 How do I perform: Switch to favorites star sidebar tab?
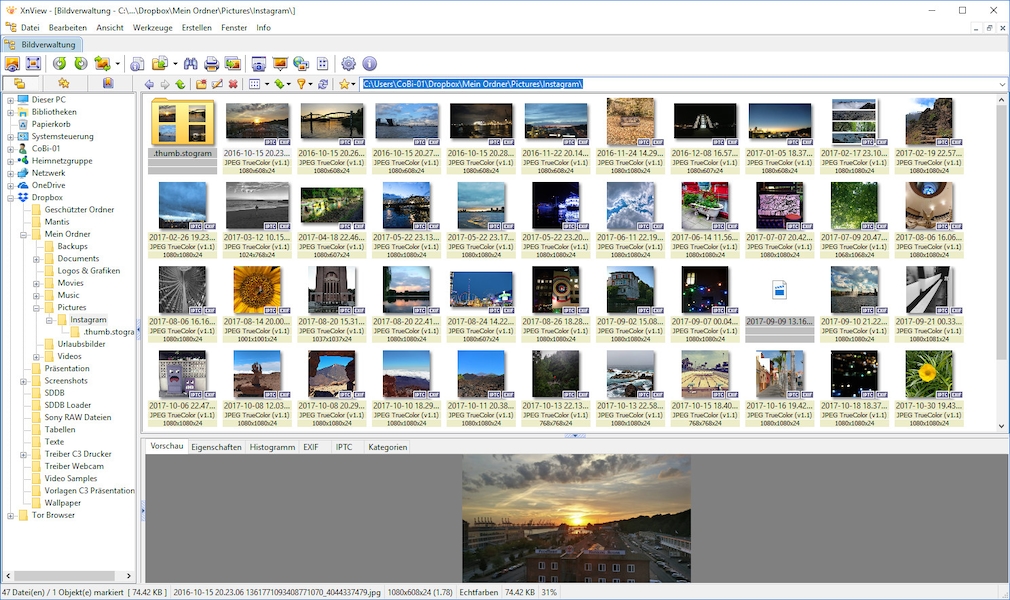(64, 83)
